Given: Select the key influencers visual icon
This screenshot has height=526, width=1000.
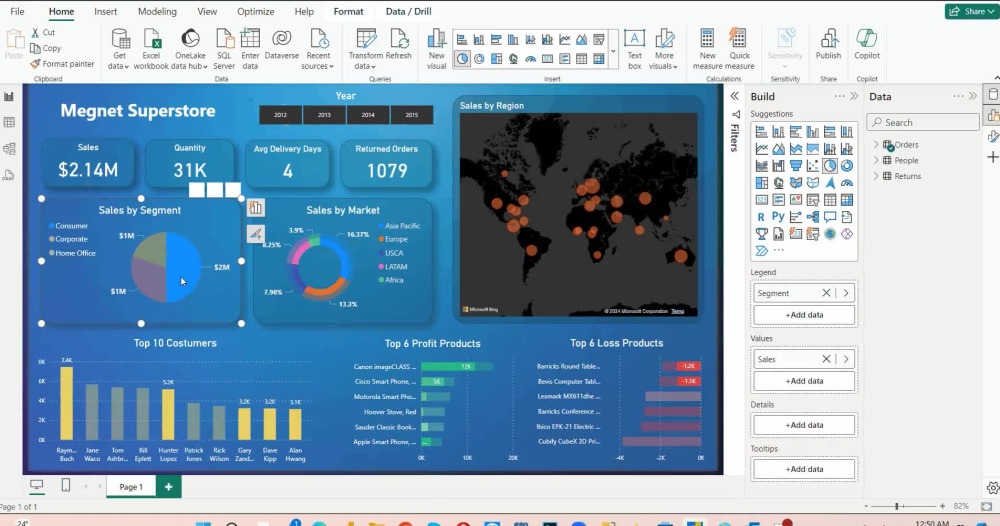Looking at the screenshot, I should click(x=795, y=217).
